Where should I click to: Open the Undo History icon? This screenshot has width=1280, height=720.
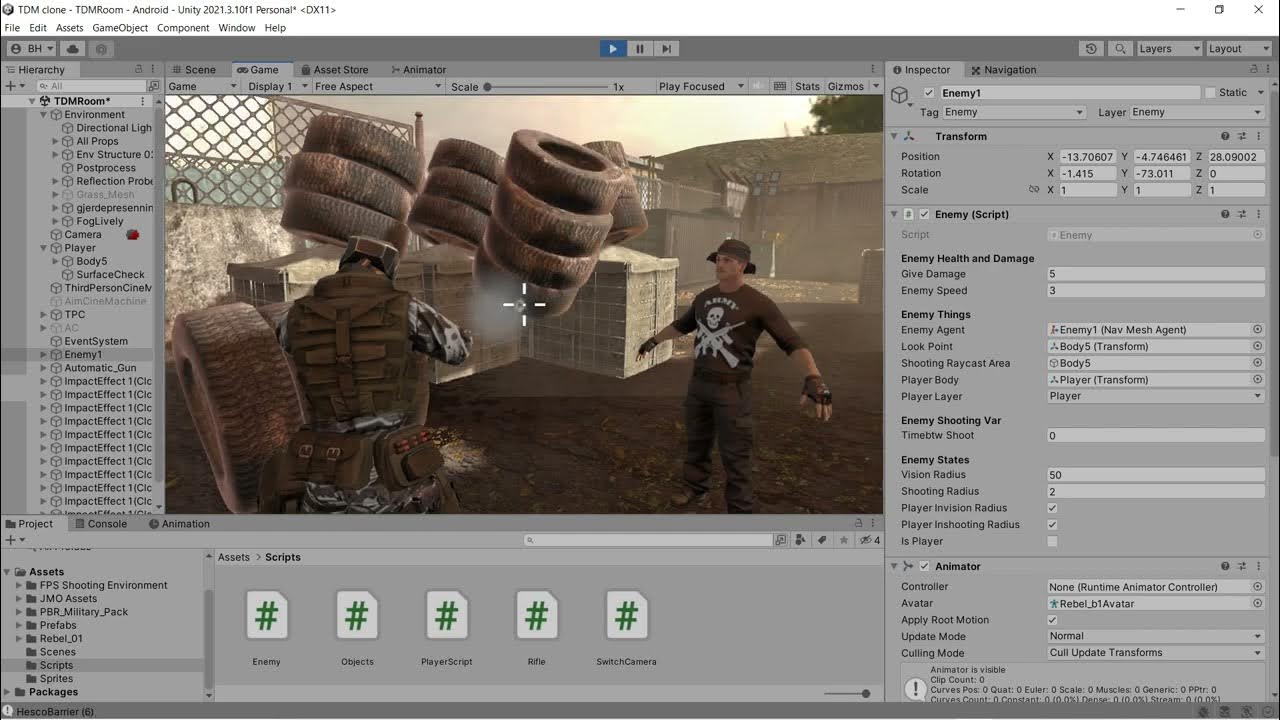(x=1091, y=48)
